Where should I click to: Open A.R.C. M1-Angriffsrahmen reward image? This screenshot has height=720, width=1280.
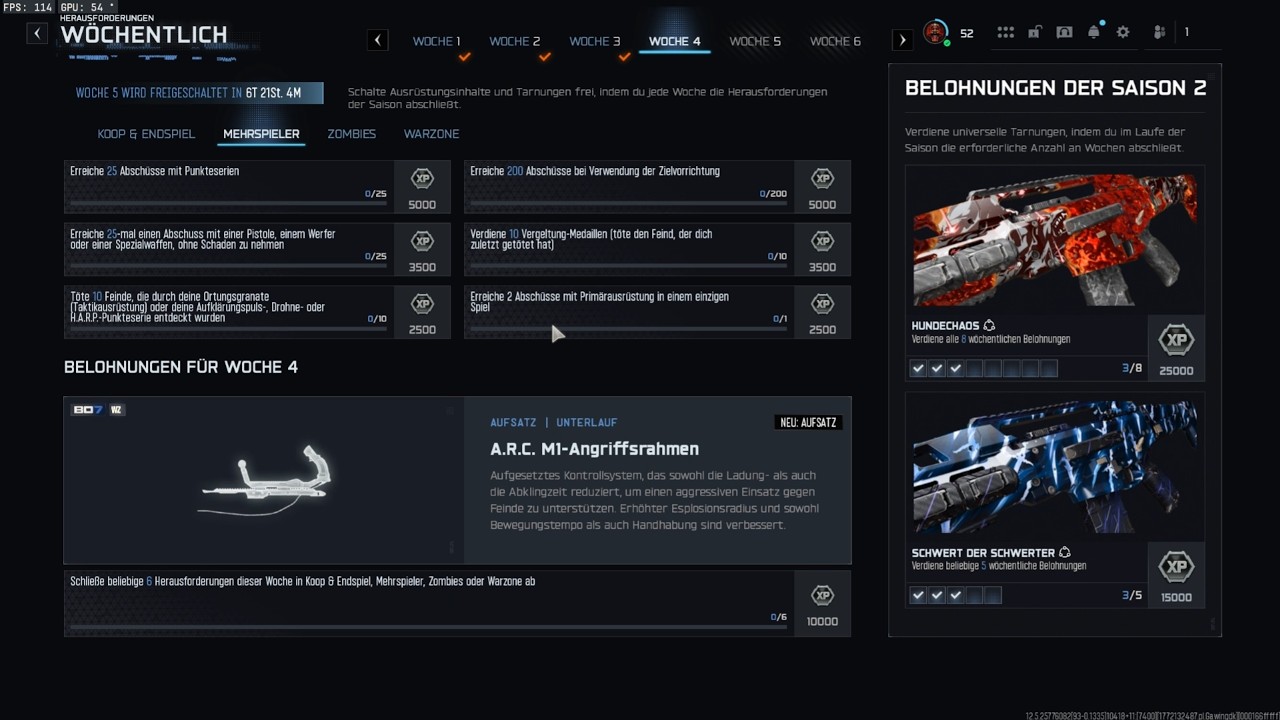point(264,481)
